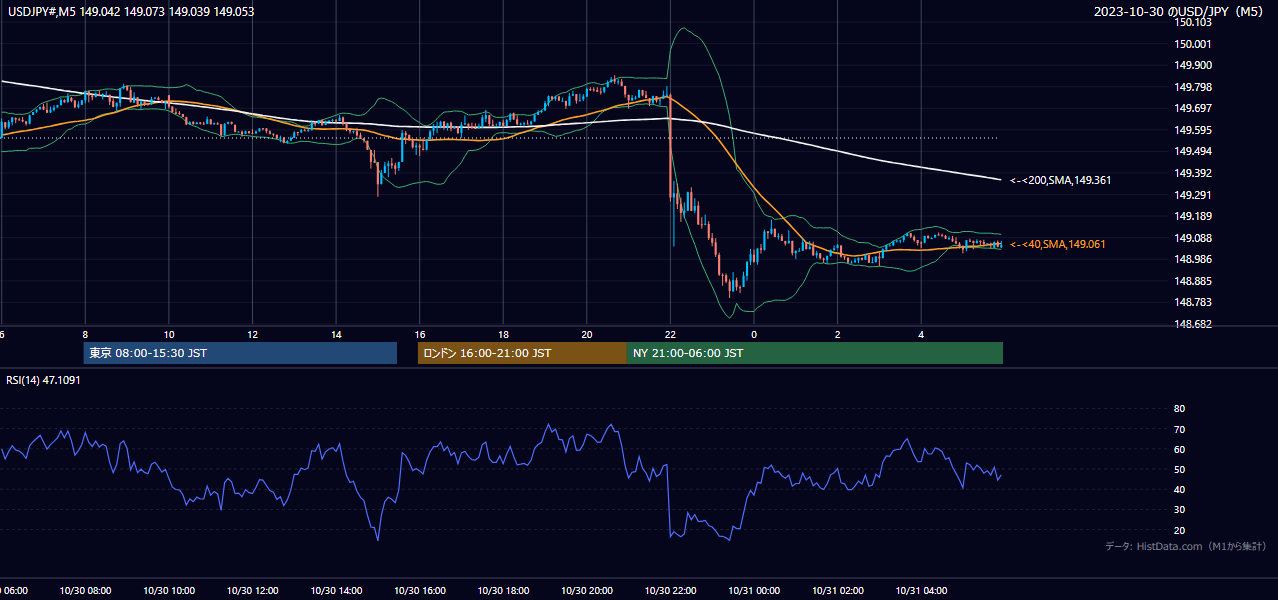Click the RSI(14) 47.1091 indicator label
This screenshot has height=600, width=1278.
tap(44, 380)
